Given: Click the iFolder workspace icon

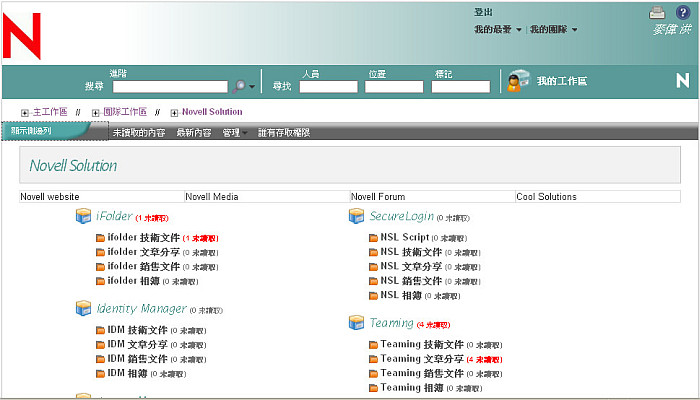Looking at the screenshot, I should click(83, 216).
